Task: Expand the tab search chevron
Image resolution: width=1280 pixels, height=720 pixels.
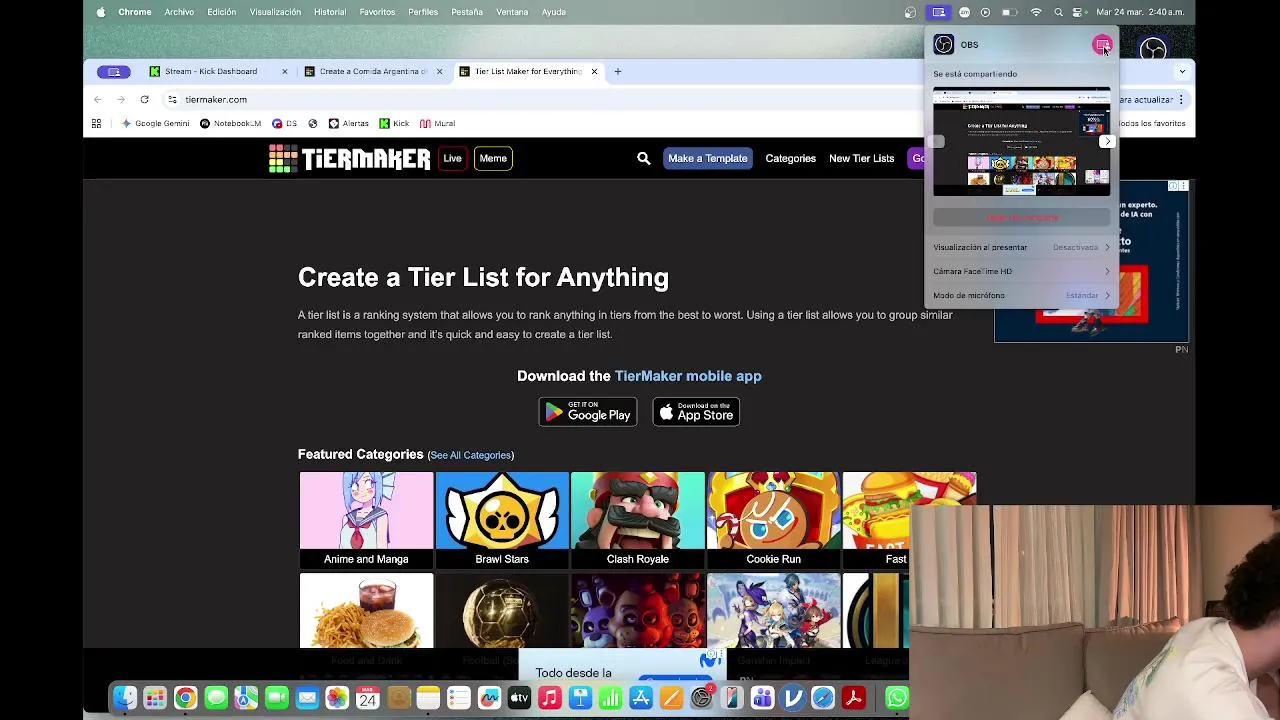Action: click(1182, 71)
